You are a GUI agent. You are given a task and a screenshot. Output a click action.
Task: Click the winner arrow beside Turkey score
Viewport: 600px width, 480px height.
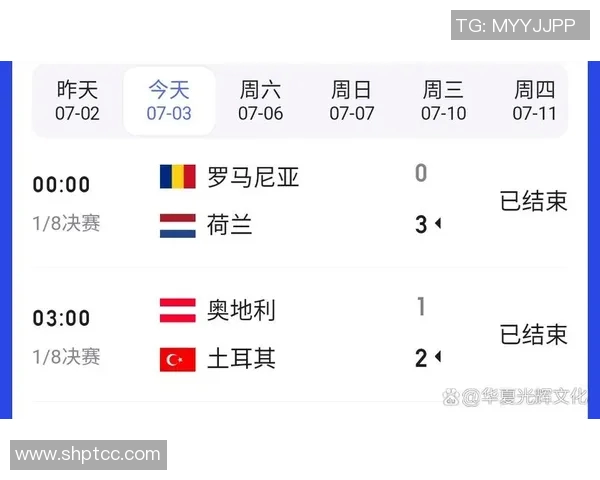point(437,358)
